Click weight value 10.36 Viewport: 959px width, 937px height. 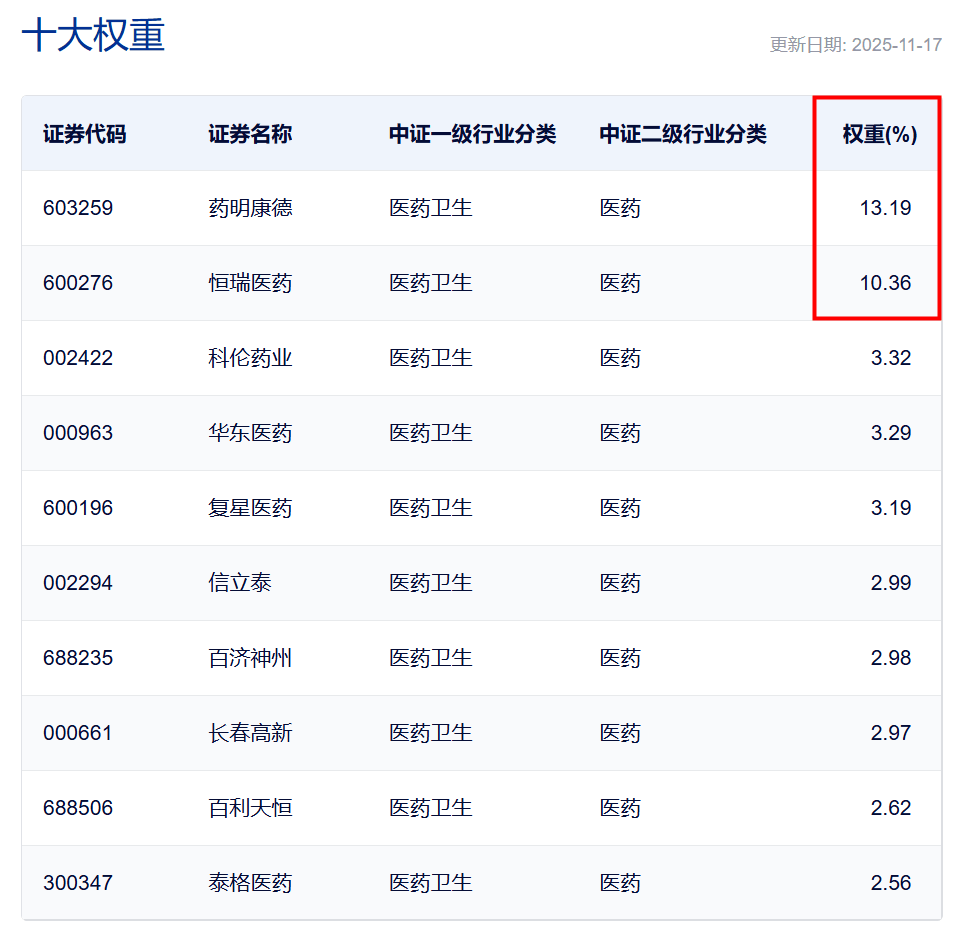click(x=885, y=283)
